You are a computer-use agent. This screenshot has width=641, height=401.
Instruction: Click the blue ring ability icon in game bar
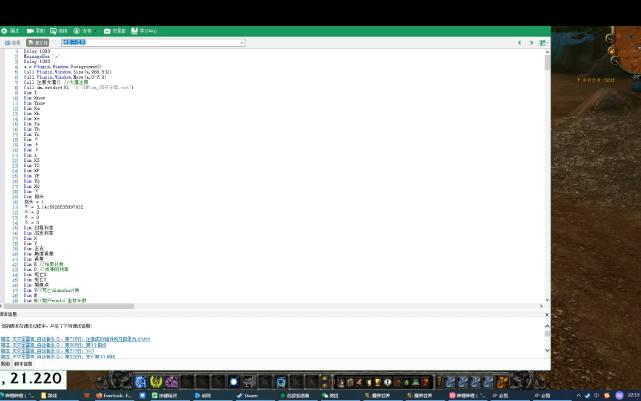coord(281,382)
